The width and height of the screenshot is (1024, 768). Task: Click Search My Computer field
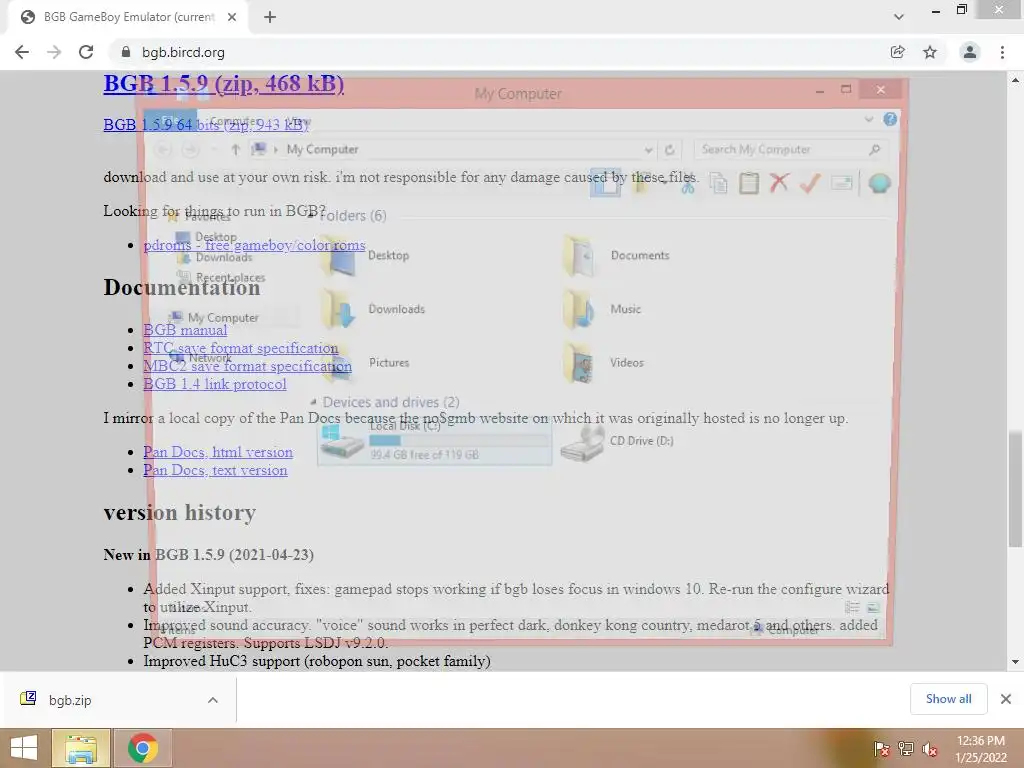790,150
